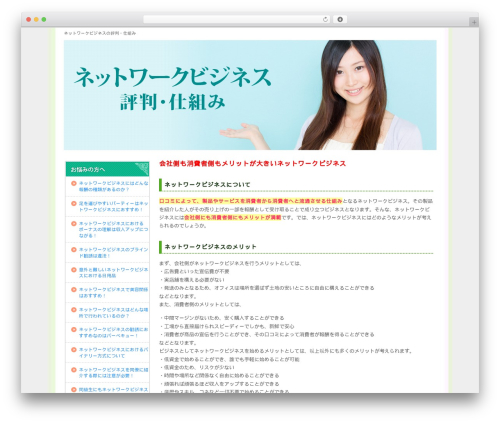Open link 意外と難しいネットワークビジネスにおける日用品
The image size is (500, 423).
pos(113,273)
